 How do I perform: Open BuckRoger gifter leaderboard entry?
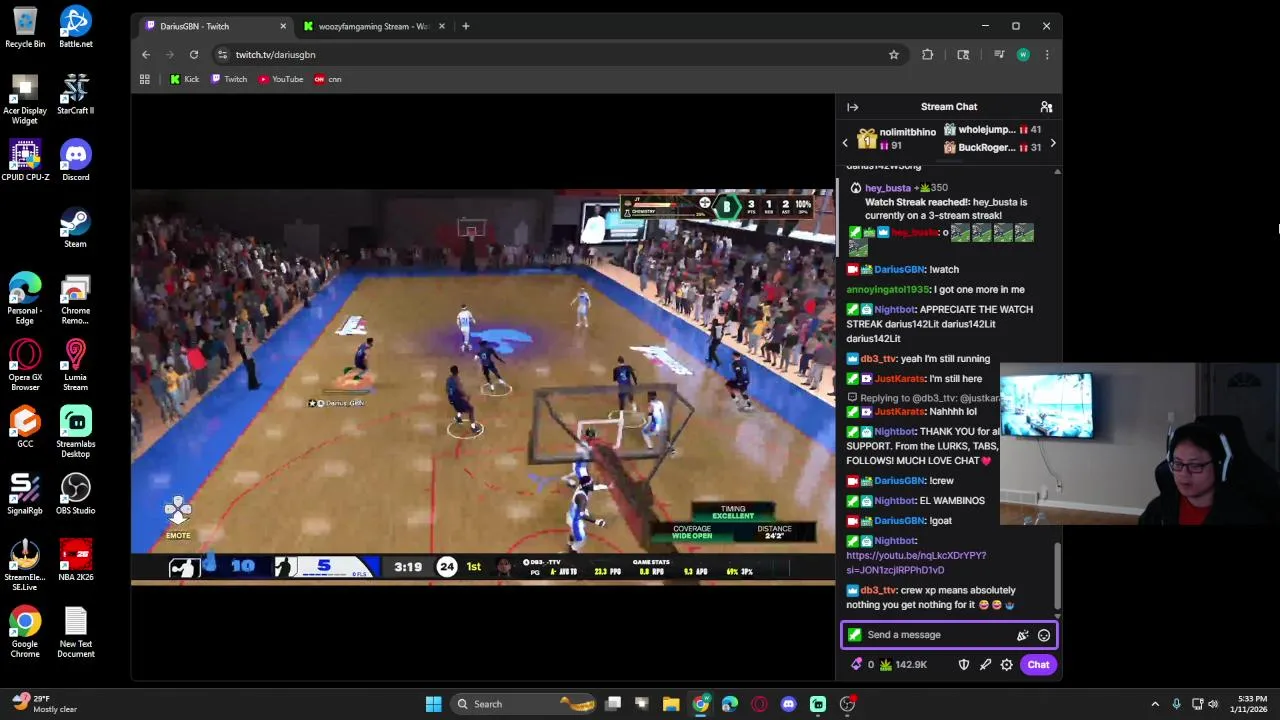coord(991,148)
